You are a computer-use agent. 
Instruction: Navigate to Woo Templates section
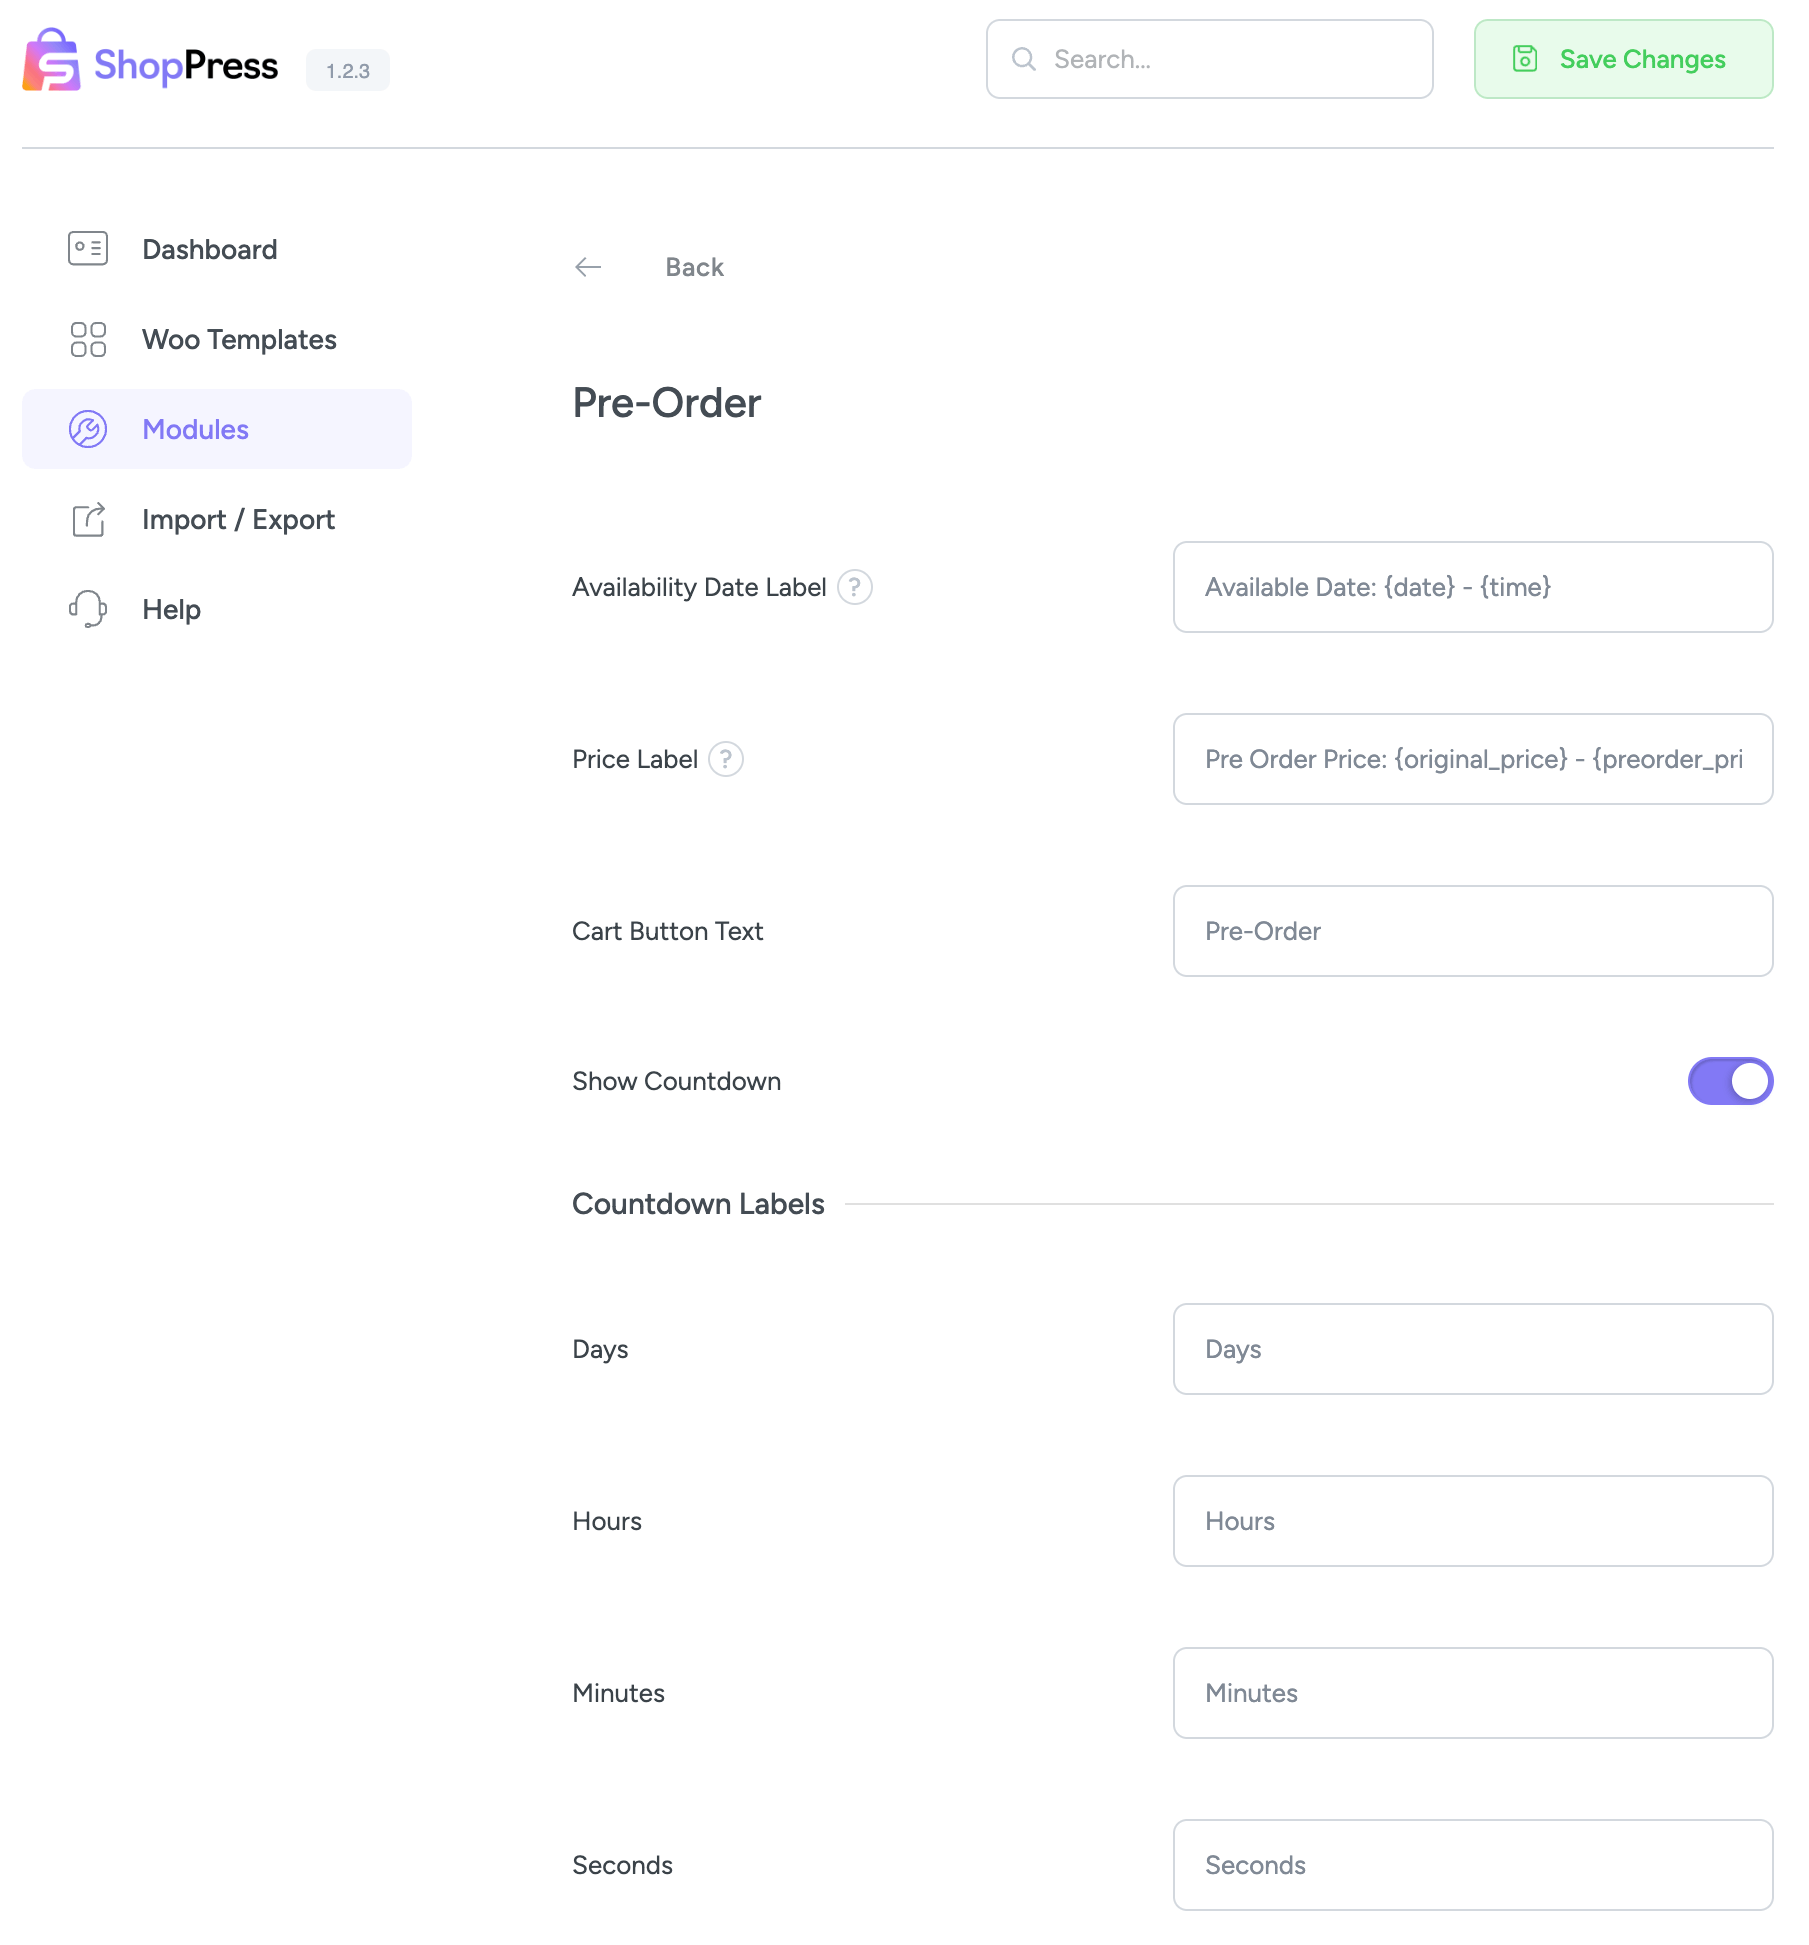click(239, 339)
